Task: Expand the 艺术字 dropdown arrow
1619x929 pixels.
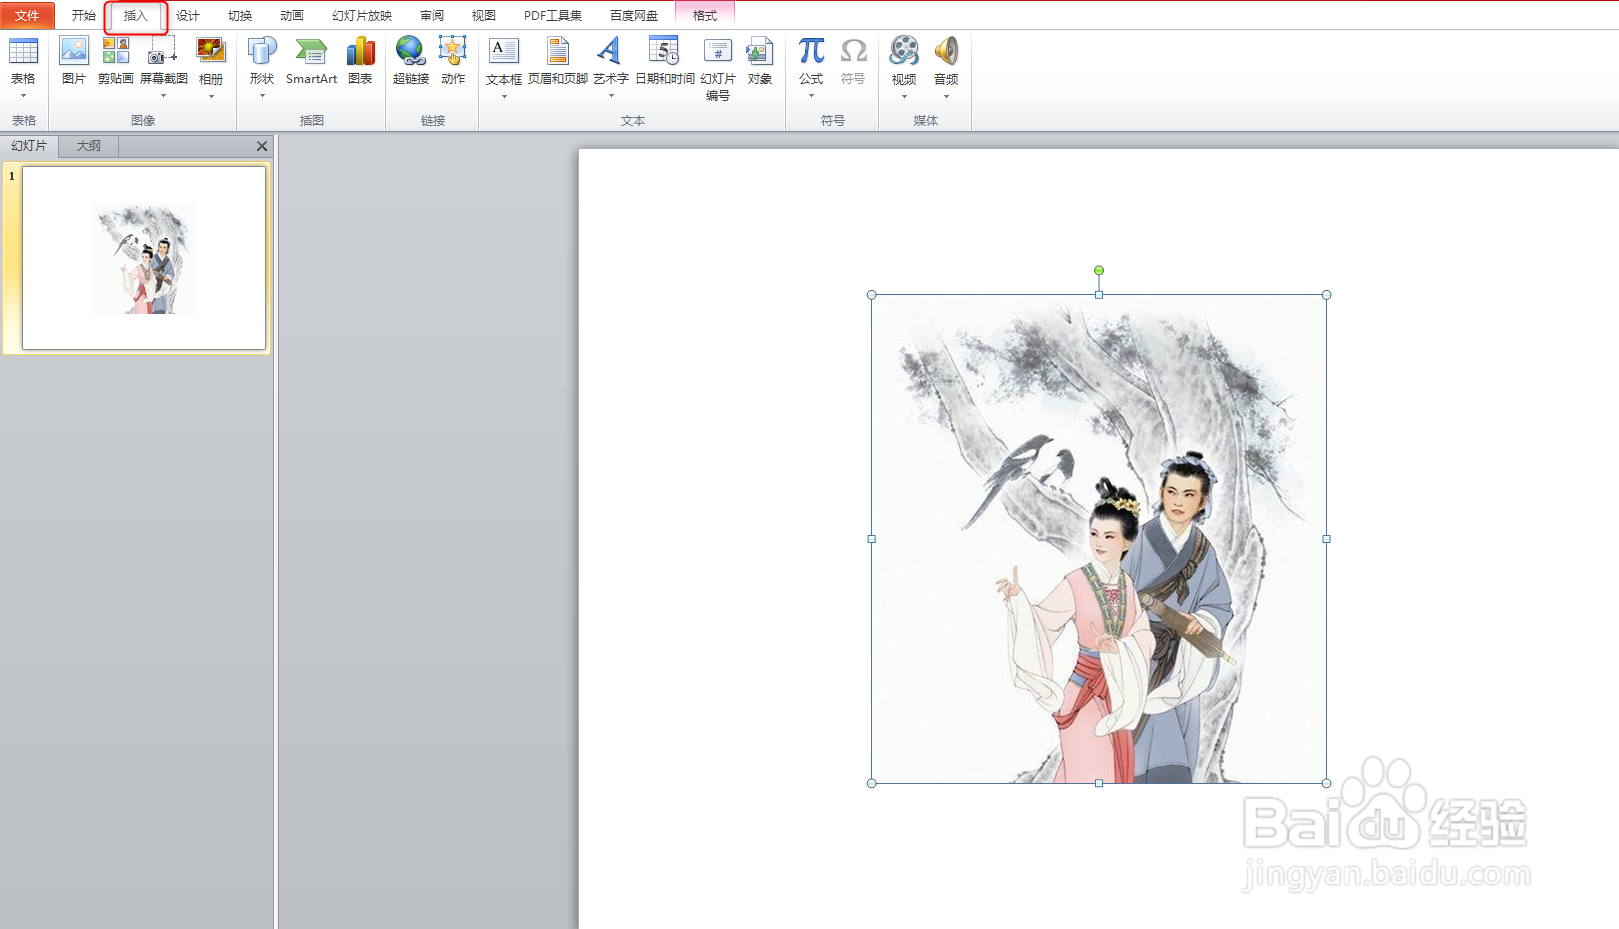Action: point(611,96)
